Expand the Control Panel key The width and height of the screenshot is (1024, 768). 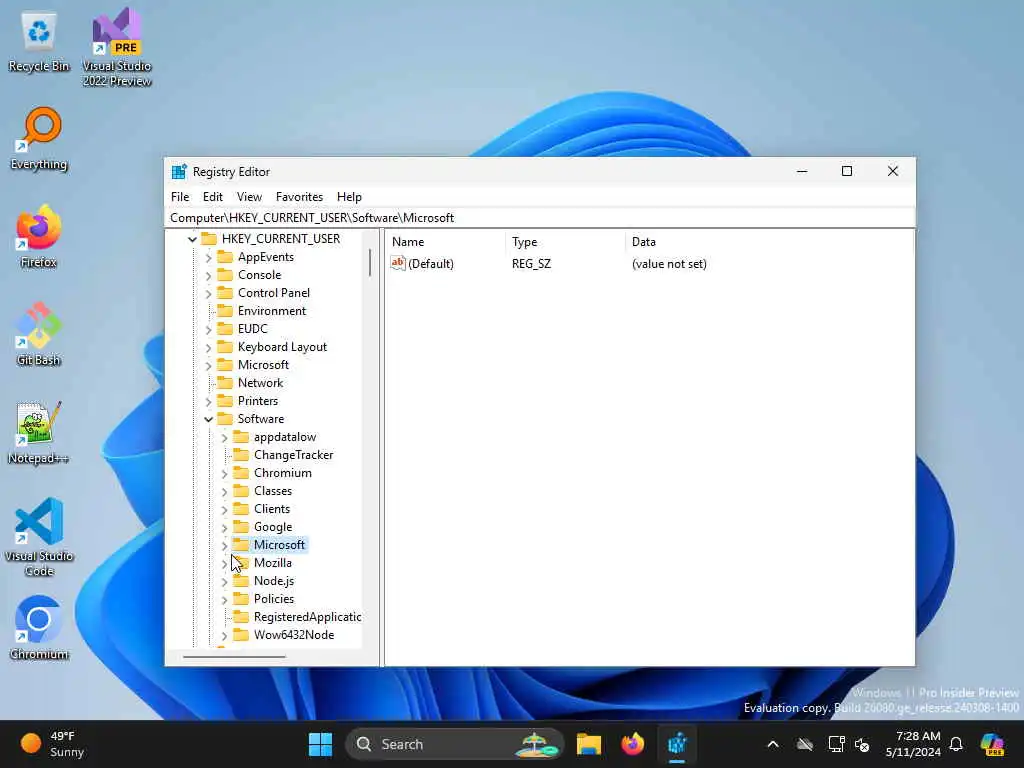click(208, 293)
